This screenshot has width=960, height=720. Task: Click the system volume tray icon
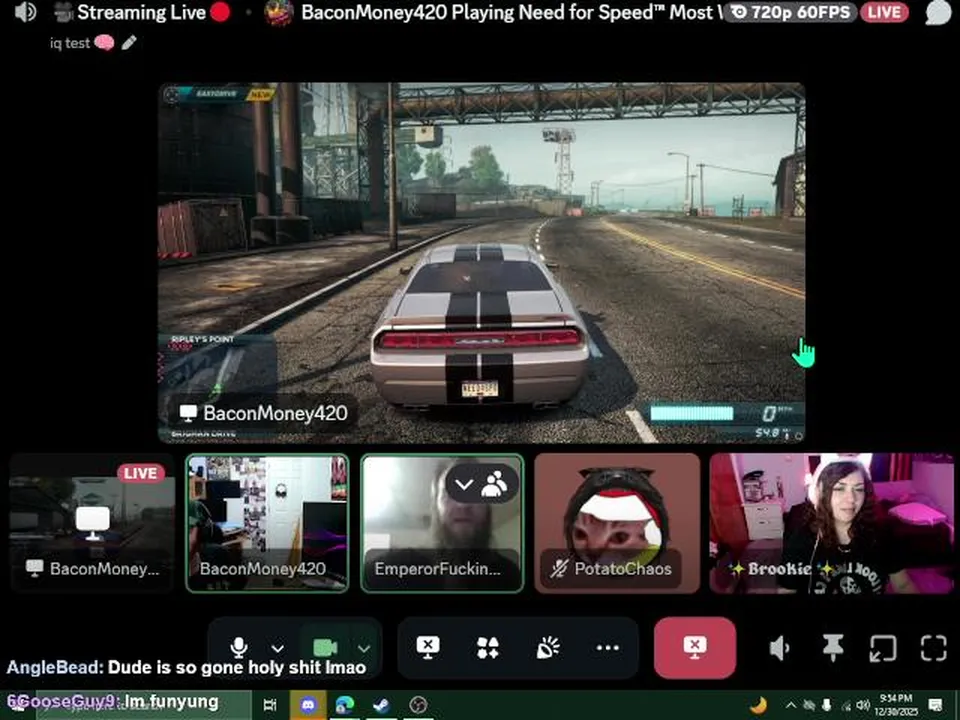pyautogui.click(x=863, y=705)
